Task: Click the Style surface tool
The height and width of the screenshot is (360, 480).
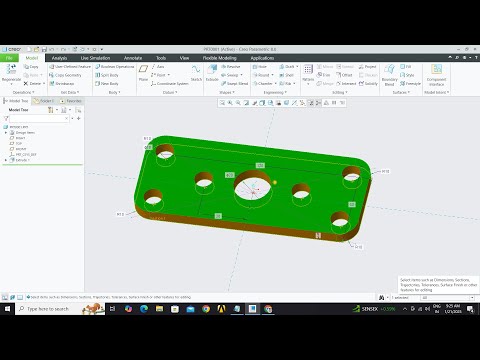Action: click(407, 75)
